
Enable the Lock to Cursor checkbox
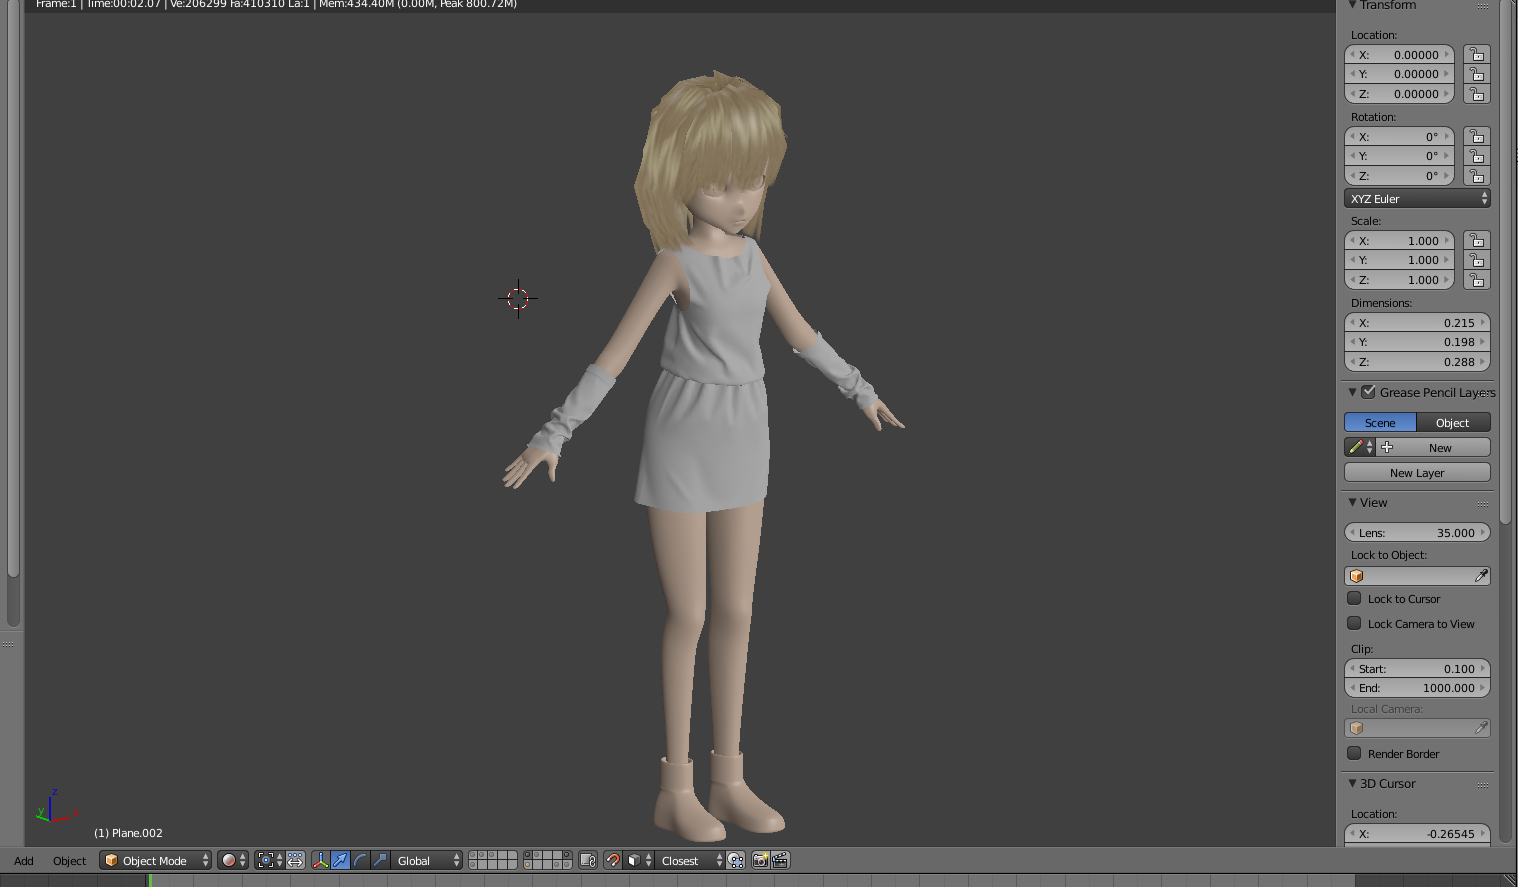pos(1354,599)
